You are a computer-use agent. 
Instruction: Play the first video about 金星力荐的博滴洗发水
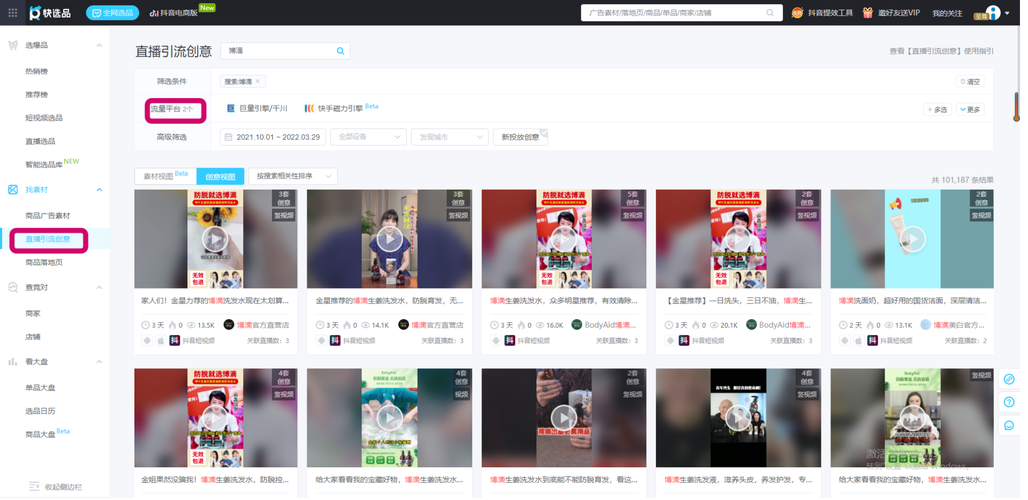click(x=215, y=239)
